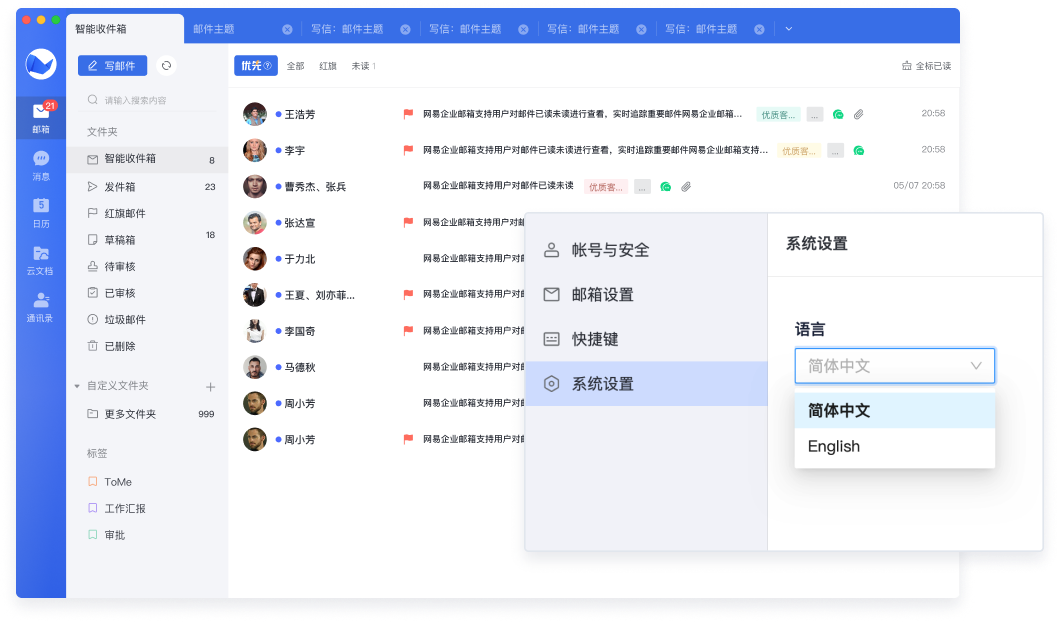1057x622 pixels.
Task: Select the 红旗 filter tab
Action: click(328, 66)
